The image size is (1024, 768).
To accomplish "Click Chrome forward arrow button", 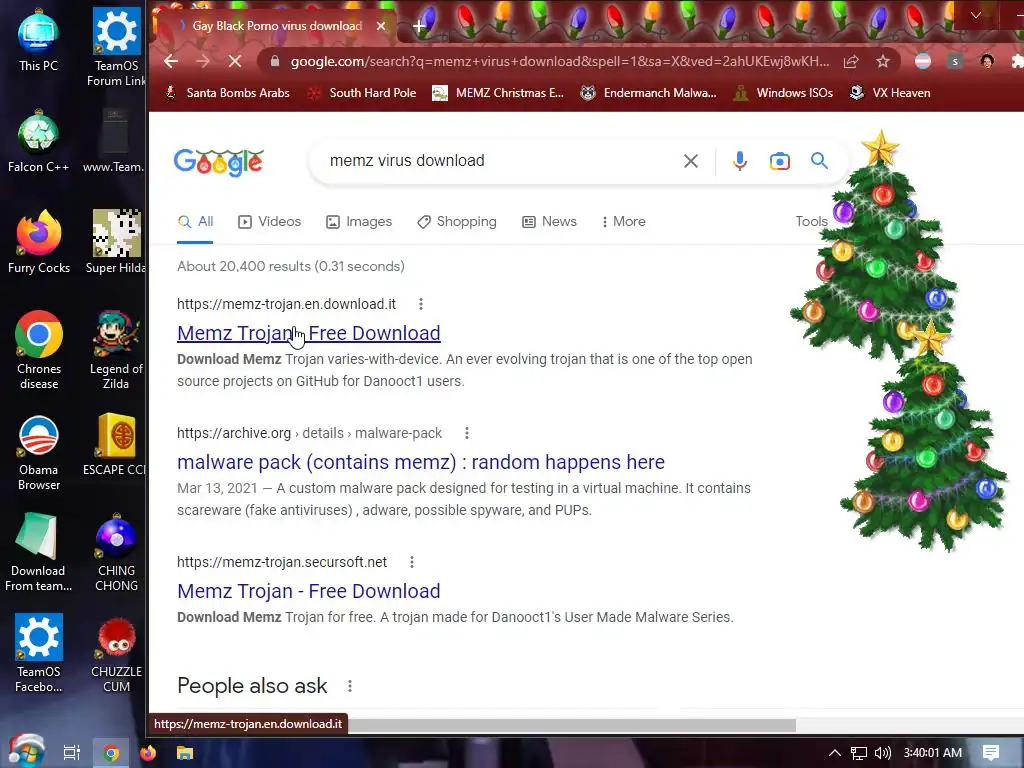I will (x=203, y=61).
